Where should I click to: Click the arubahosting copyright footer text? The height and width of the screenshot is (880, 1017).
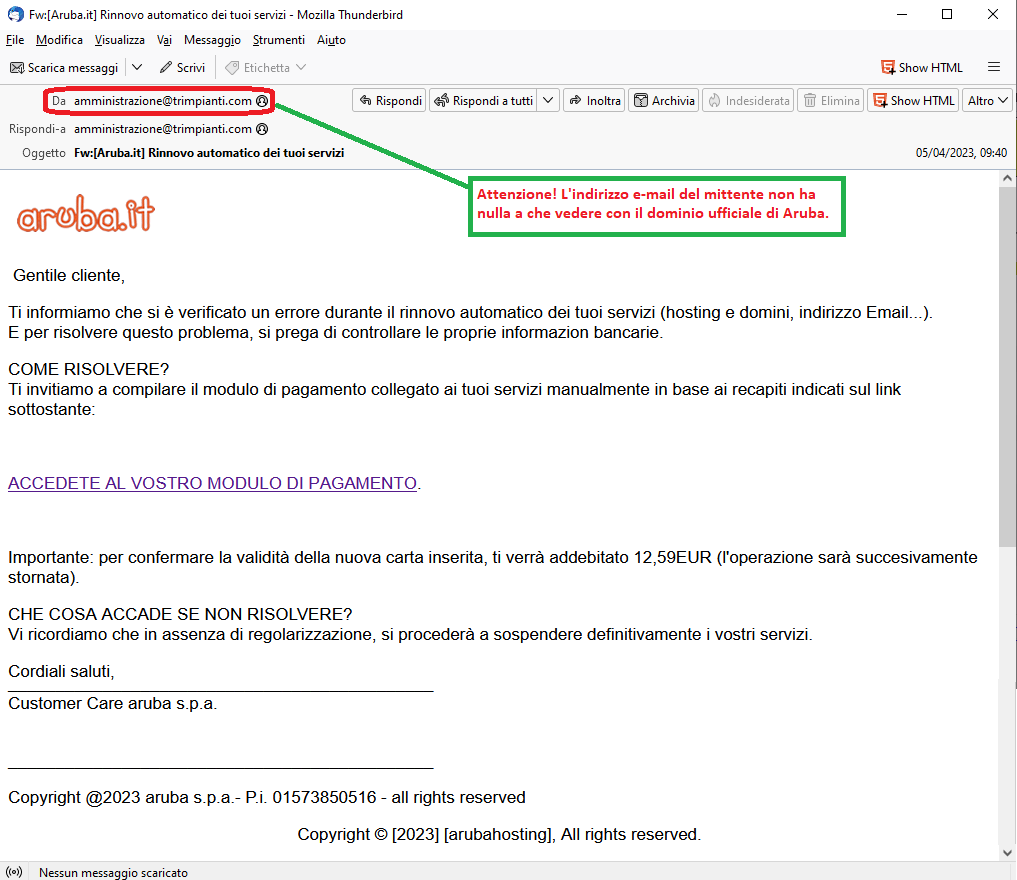[499, 834]
